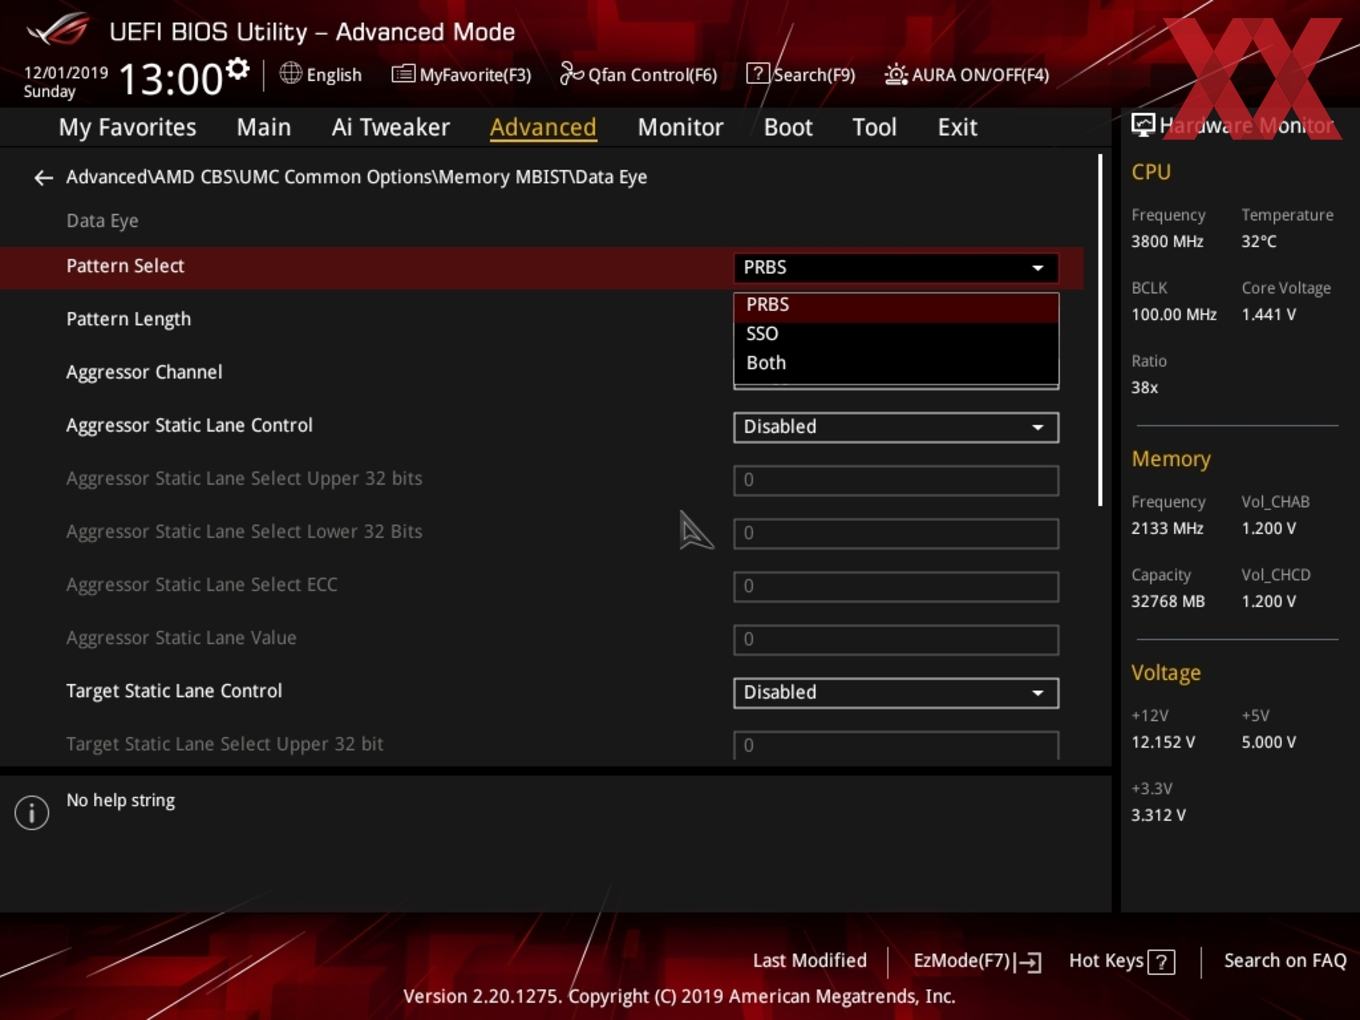The width and height of the screenshot is (1360, 1020).
Task: Click the +5V reading 5.000 V
Action: pos(1269,743)
